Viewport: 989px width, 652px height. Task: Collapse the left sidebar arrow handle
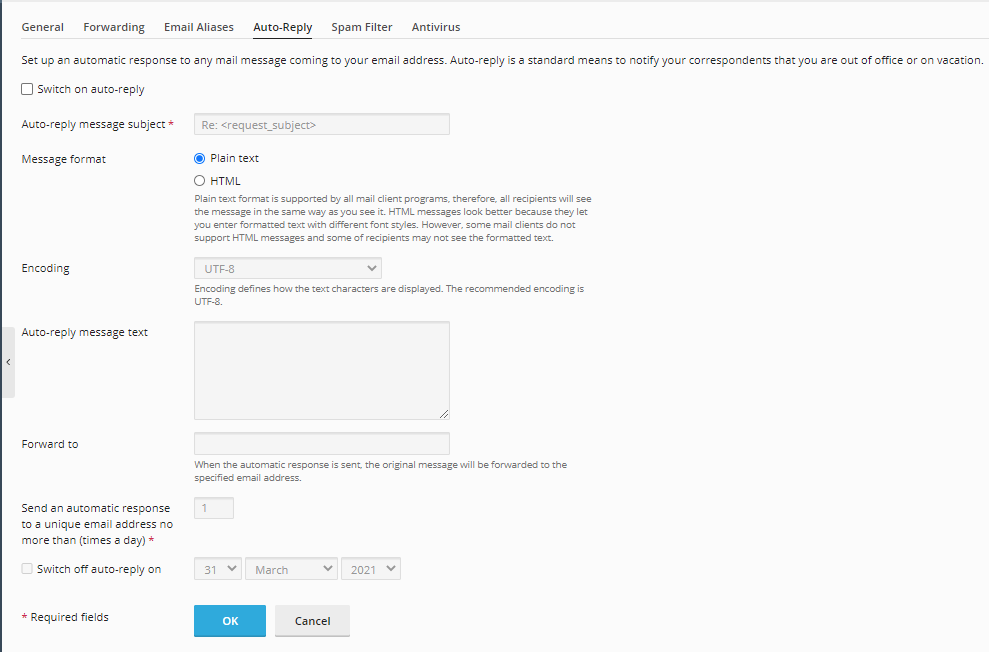(x=8, y=362)
